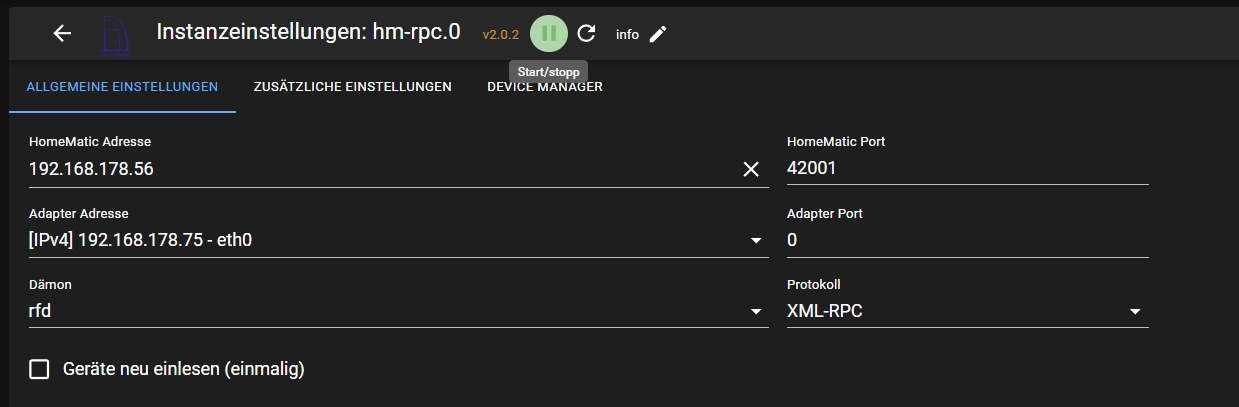Clear the HomeMatic Adresse with X icon

[751, 169]
